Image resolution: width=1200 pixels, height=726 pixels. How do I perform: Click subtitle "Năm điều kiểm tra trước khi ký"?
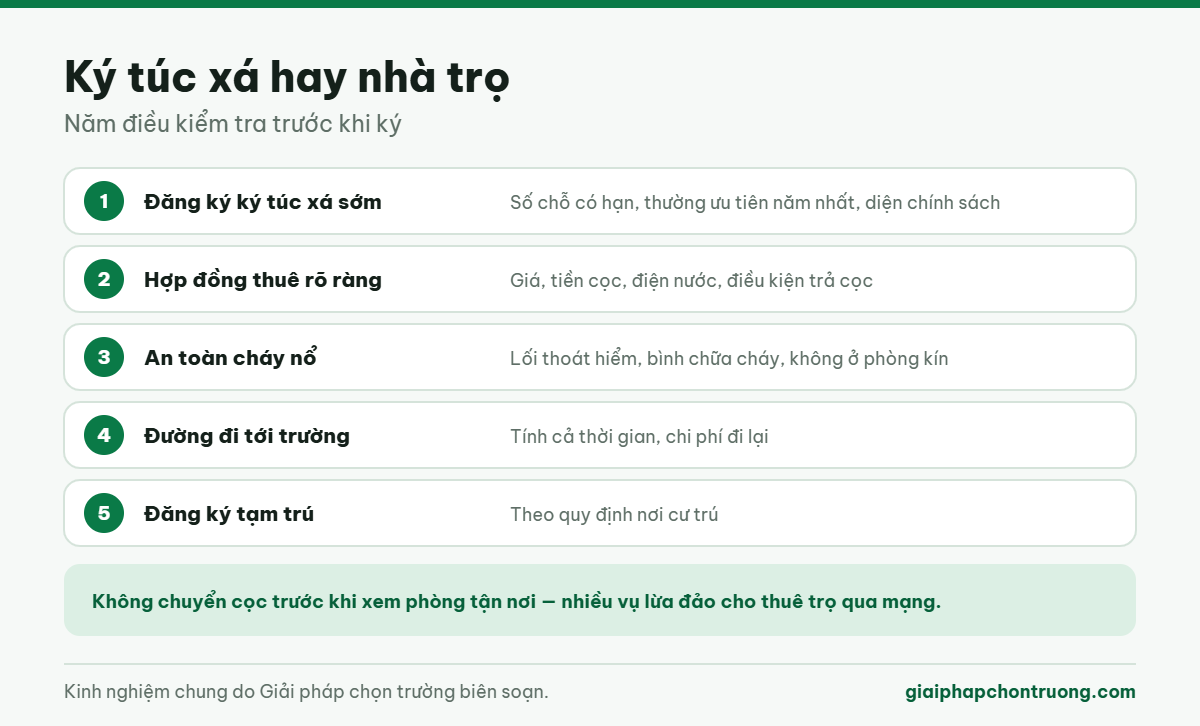pos(233,124)
